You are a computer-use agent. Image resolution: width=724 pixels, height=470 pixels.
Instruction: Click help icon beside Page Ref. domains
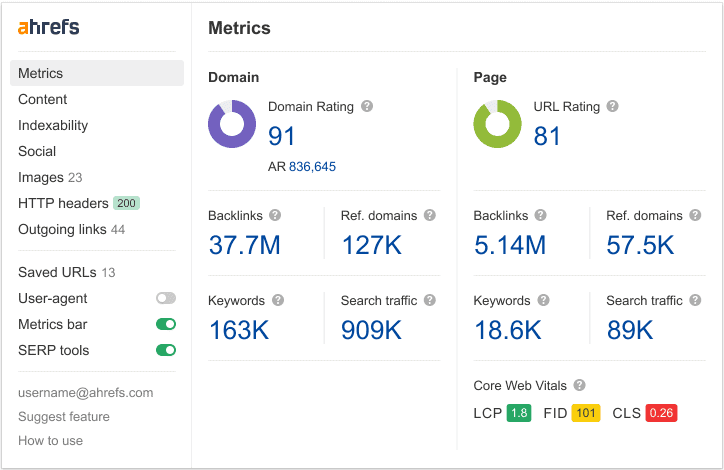pyautogui.click(x=695, y=215)
